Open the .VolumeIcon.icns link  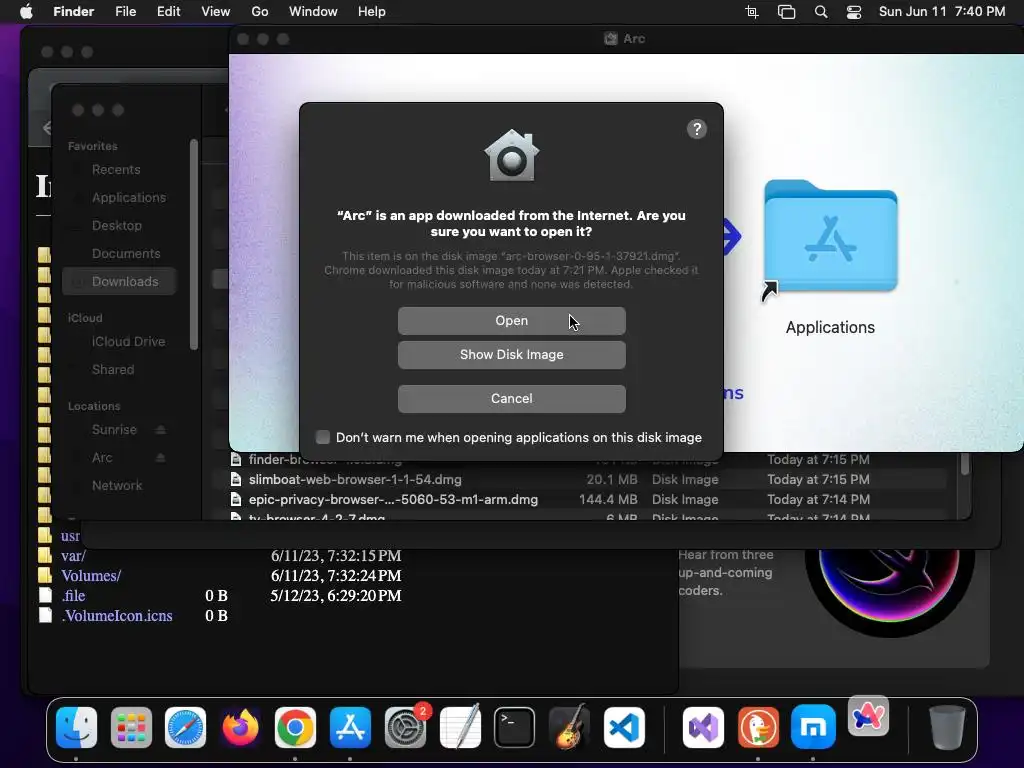(x=117, y=616)
